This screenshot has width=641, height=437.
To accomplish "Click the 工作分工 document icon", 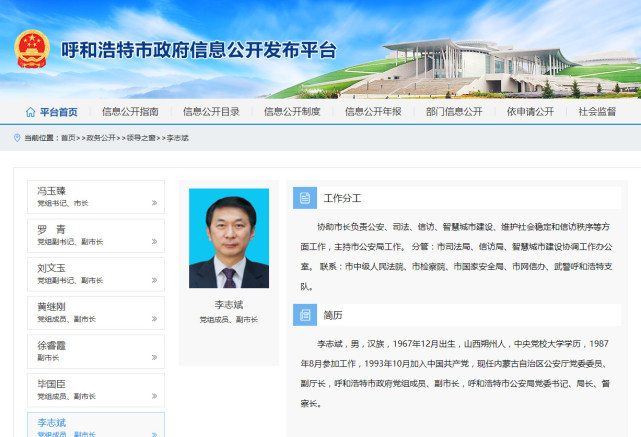I will tap(305, 197).
